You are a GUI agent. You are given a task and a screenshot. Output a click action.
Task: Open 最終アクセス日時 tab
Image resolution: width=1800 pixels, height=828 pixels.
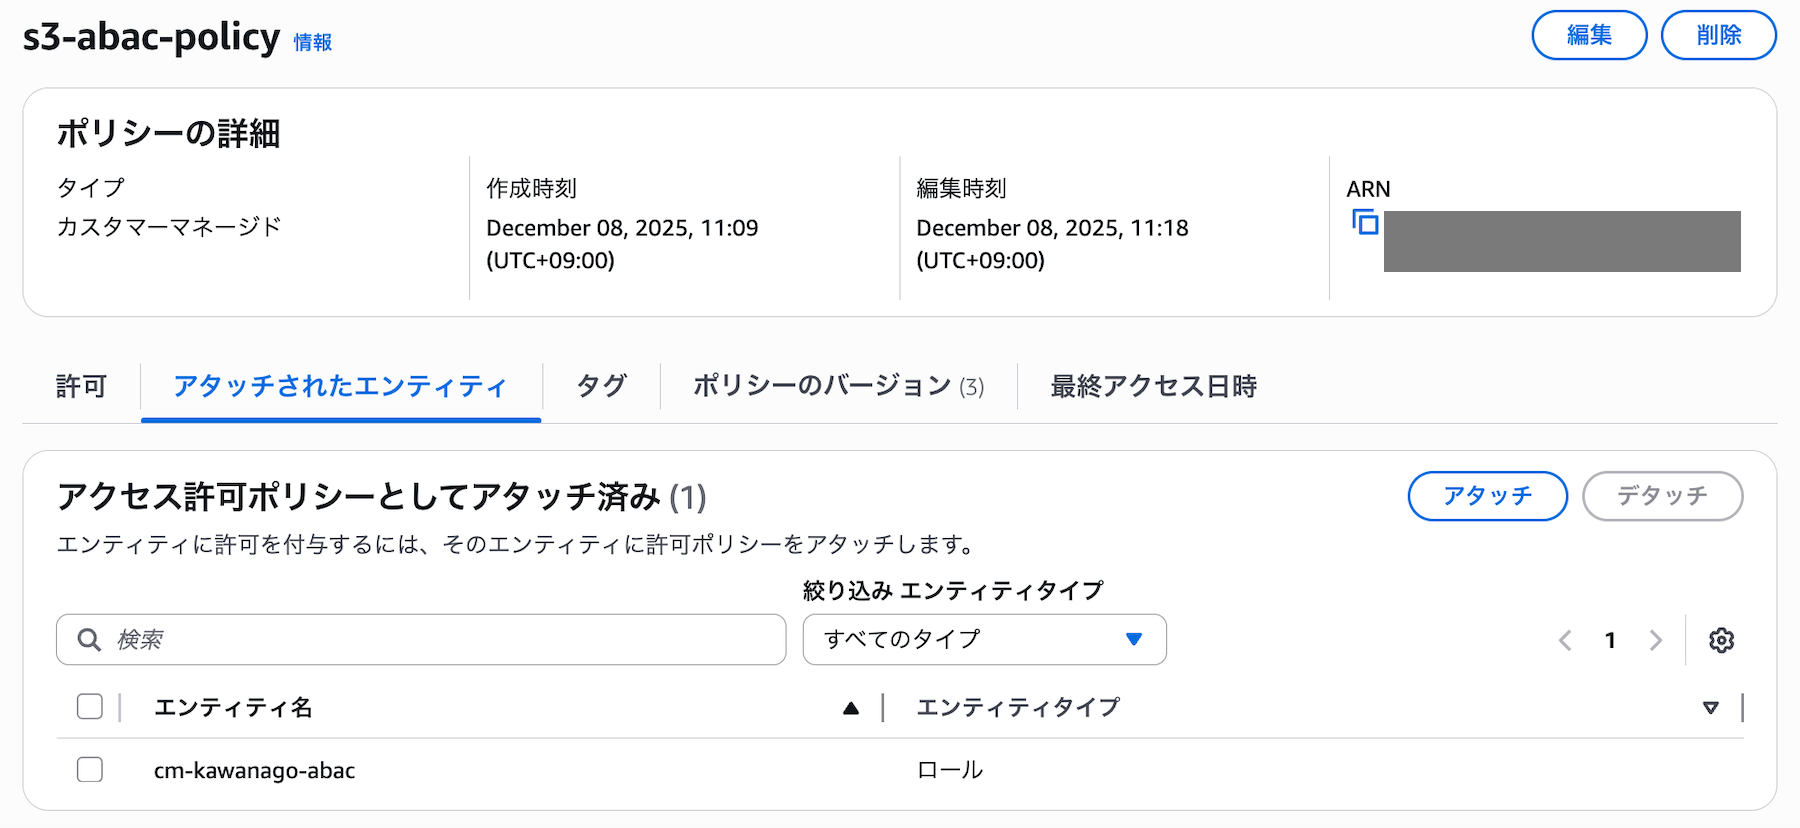(1153, 387)
